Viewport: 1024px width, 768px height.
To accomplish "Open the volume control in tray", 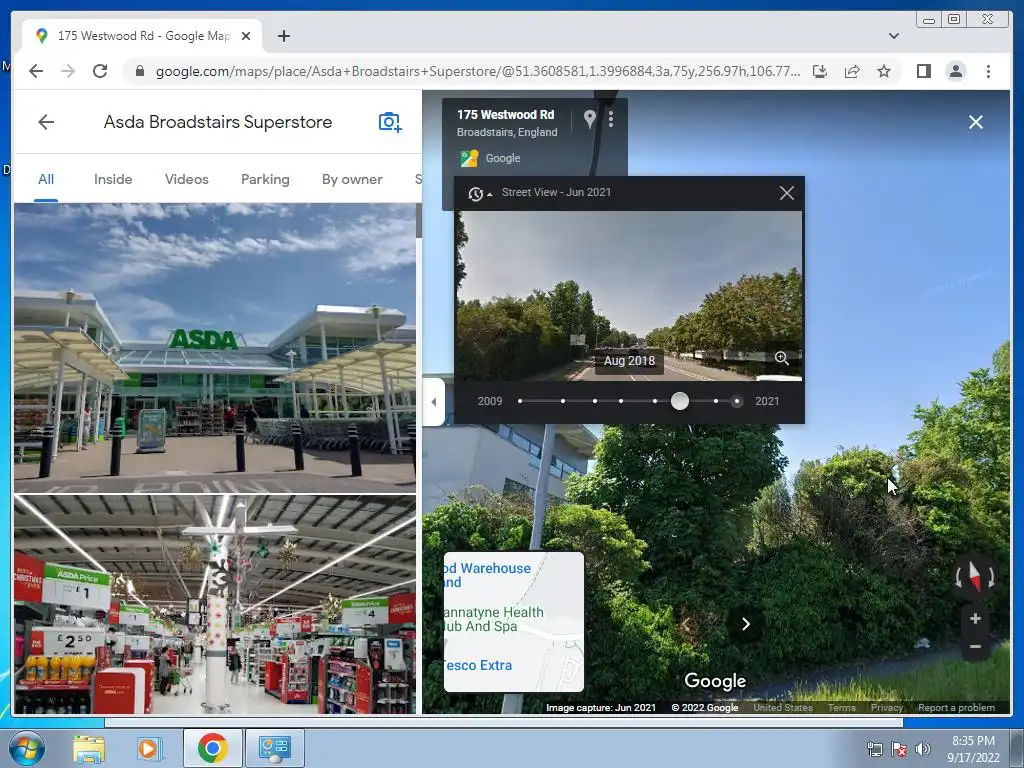I will 923,749.
